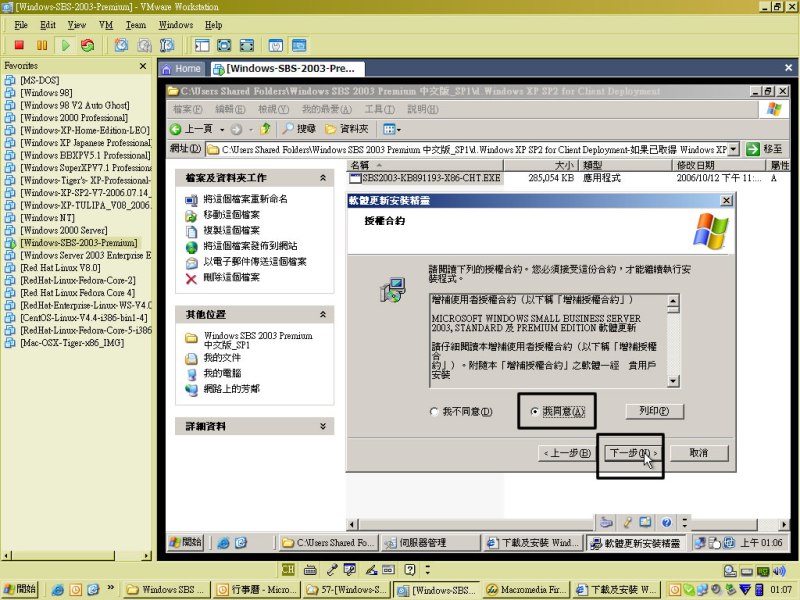Click the globe publish-file-to-web task icon
This screenshot has width=800, height=600.
(x=191, y=247)
